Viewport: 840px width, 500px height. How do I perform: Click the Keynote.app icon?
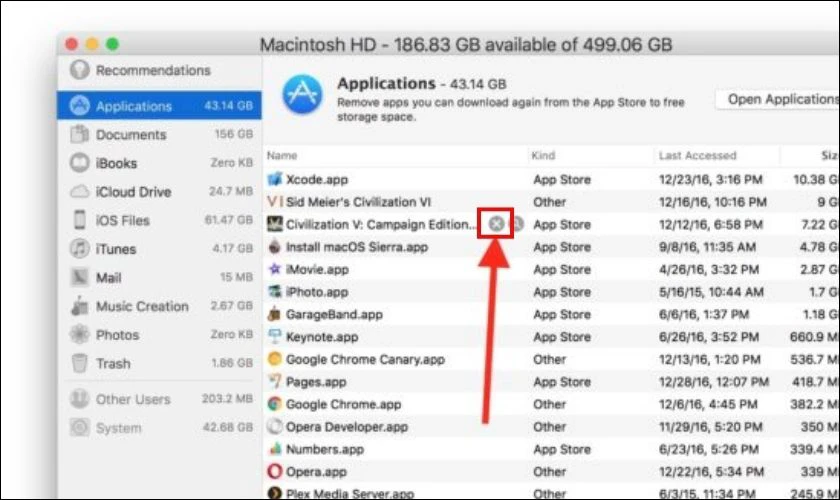[x=275, y=337]
